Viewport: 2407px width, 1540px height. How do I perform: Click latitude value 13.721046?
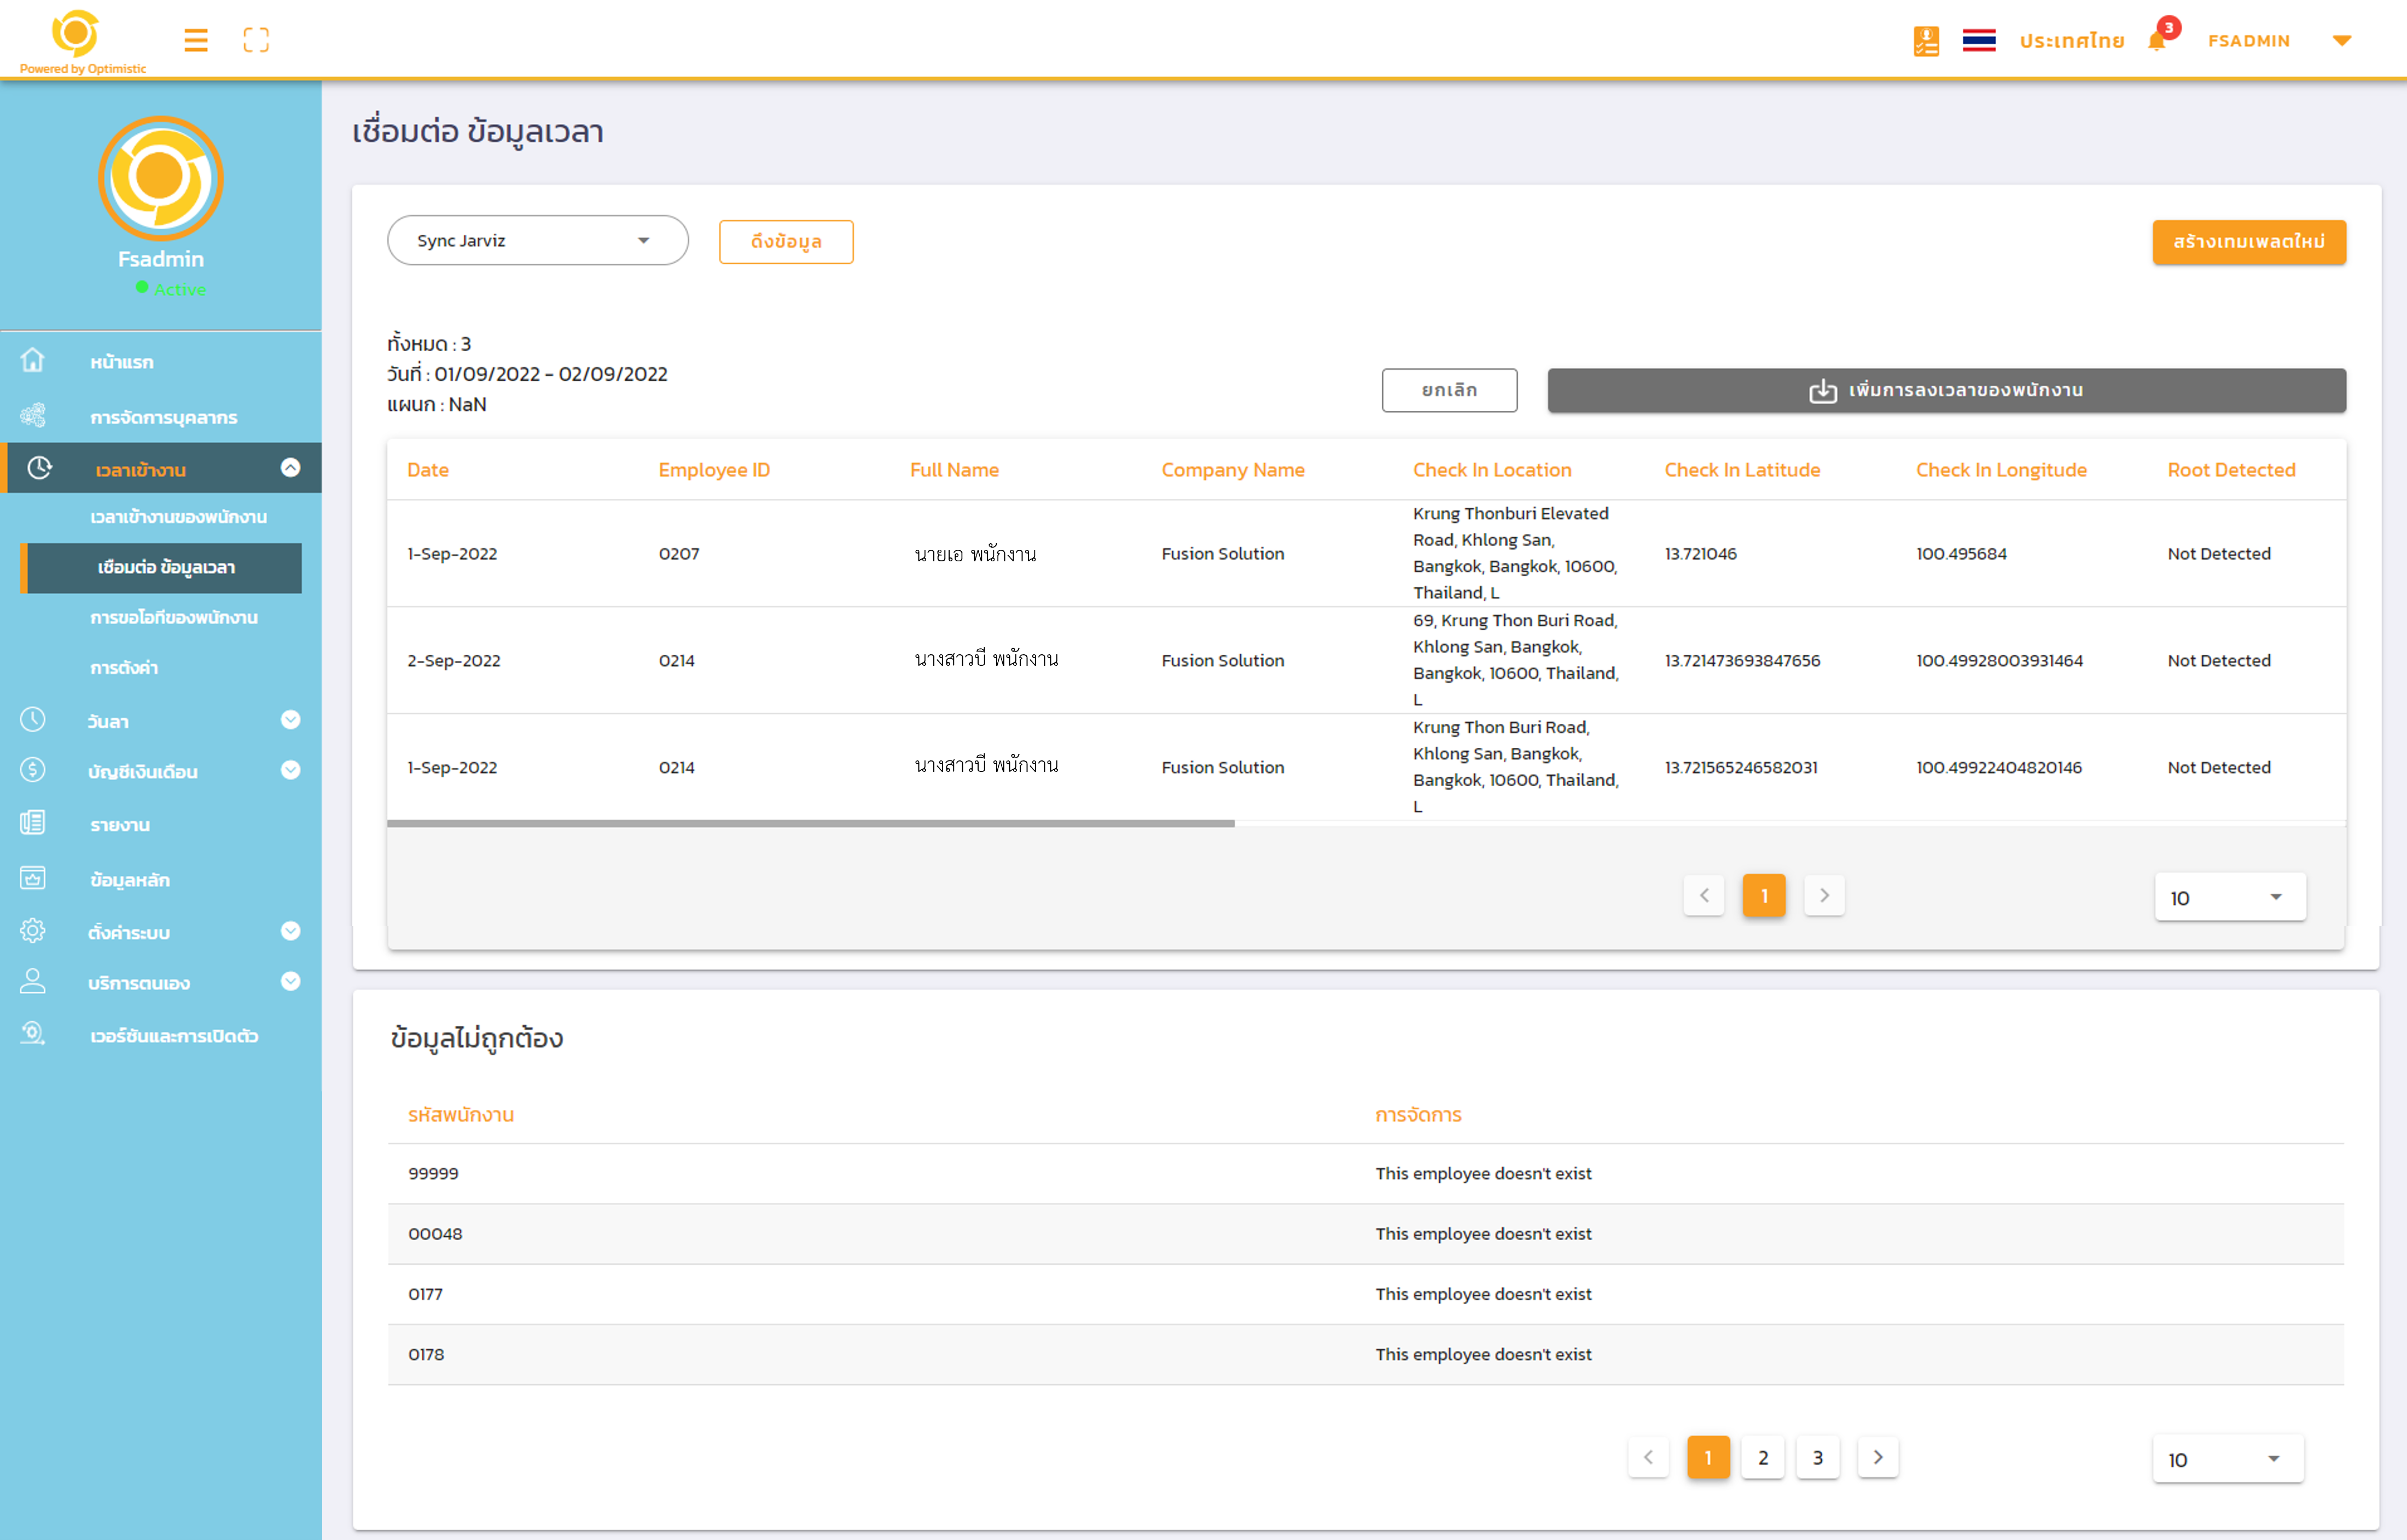pos(1700,554)
